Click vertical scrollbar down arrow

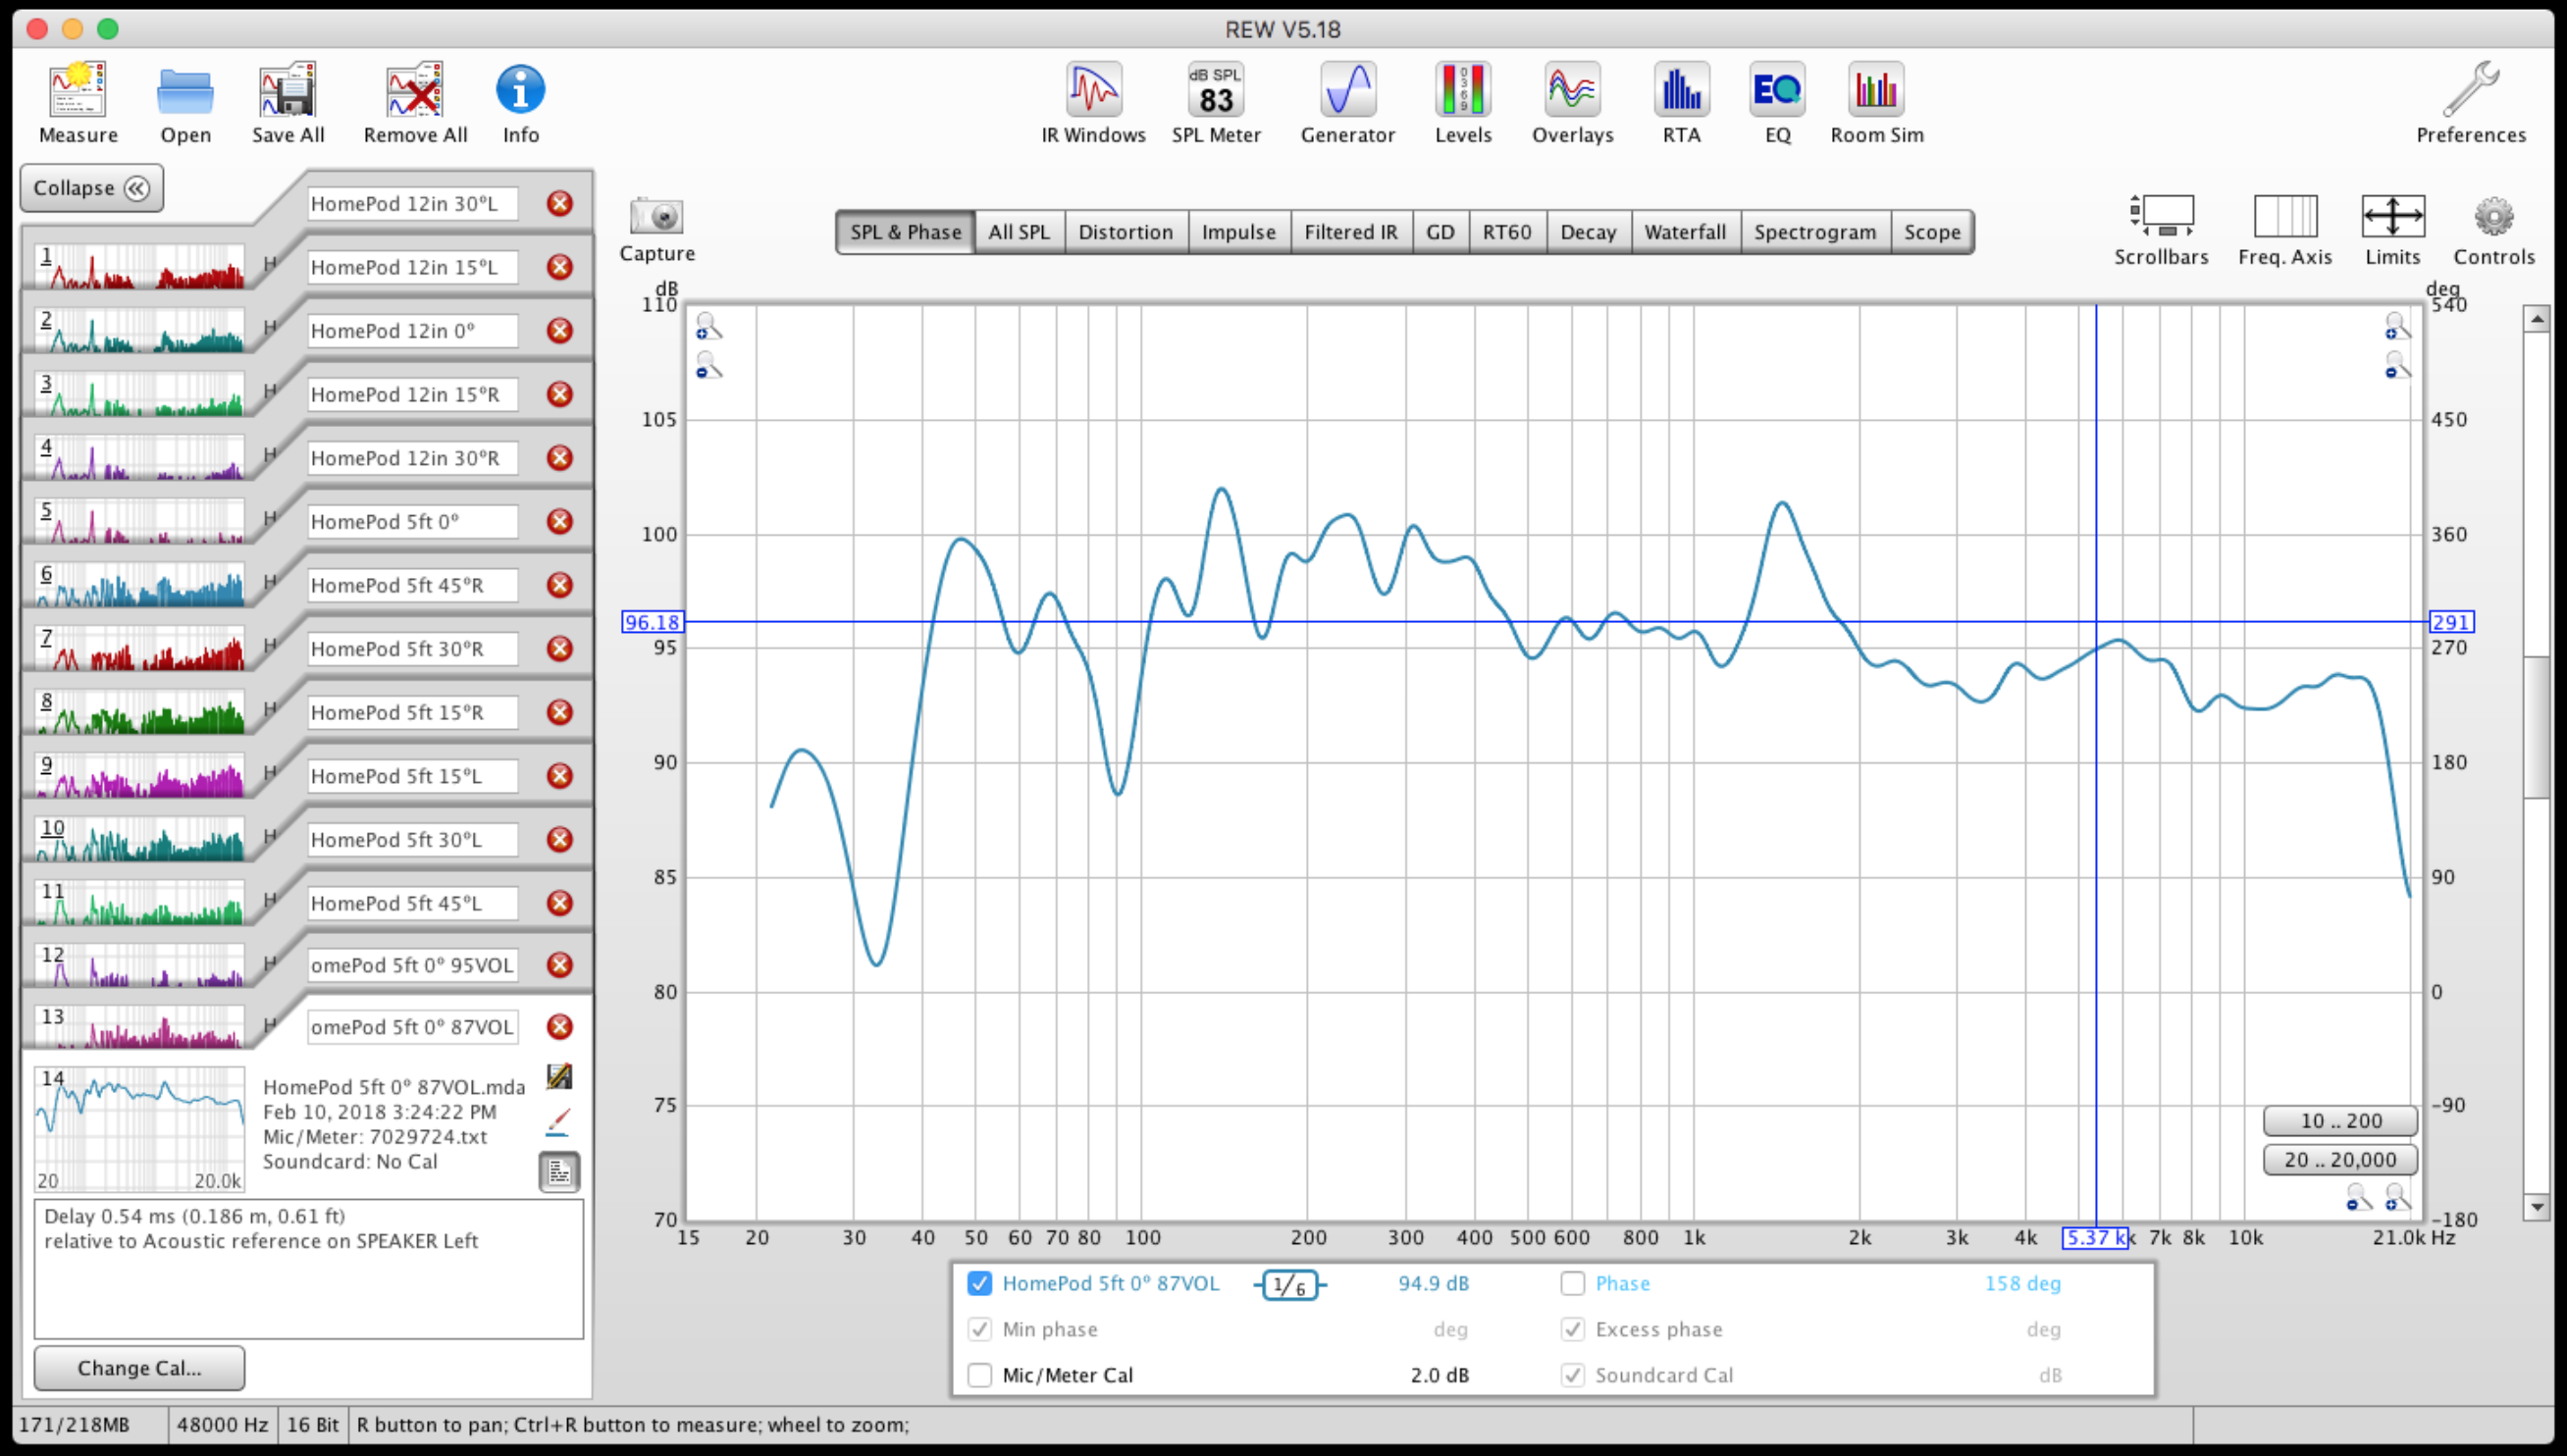click(x=2537, y=1206)
